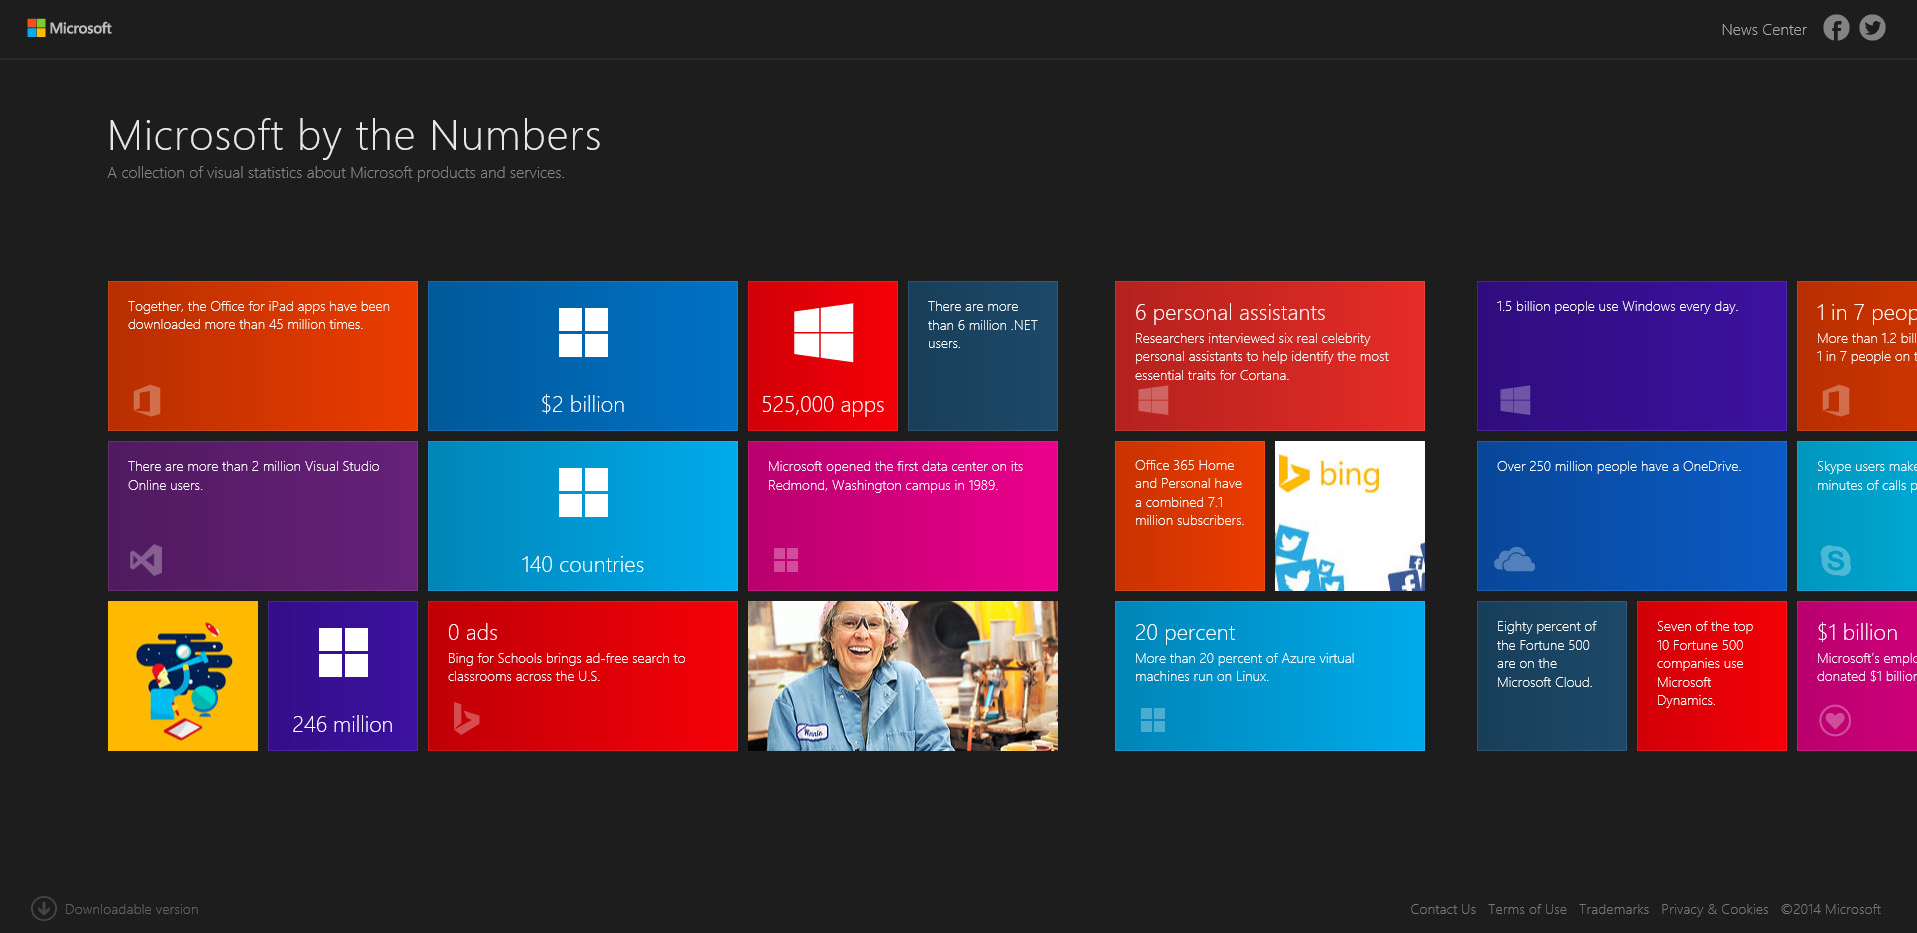Click Windows icon on 1.5 billion tile
Screen dimensions: 1917x933
click(x=1515, y=400)
